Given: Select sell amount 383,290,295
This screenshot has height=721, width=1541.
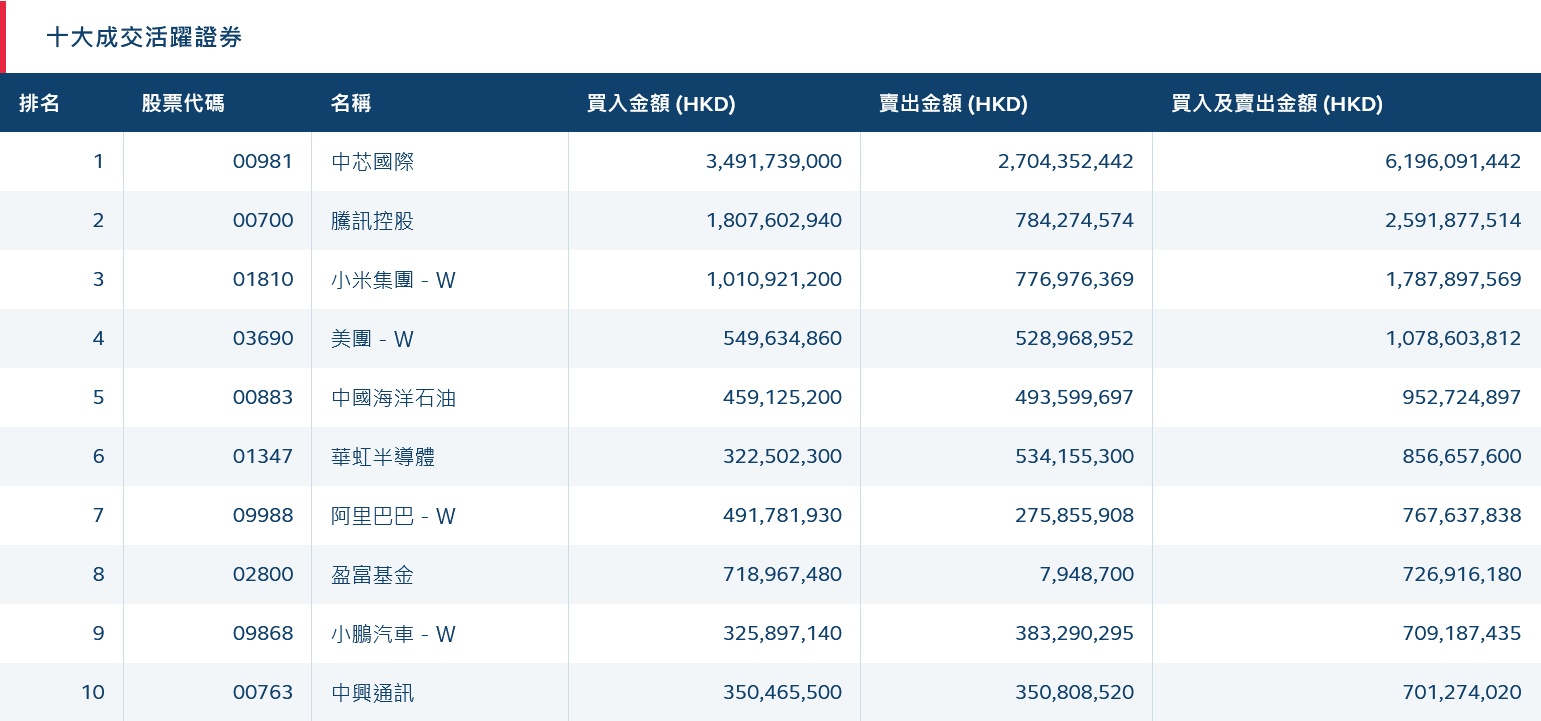Looking at the screenshot, I should click(1076, 633).
